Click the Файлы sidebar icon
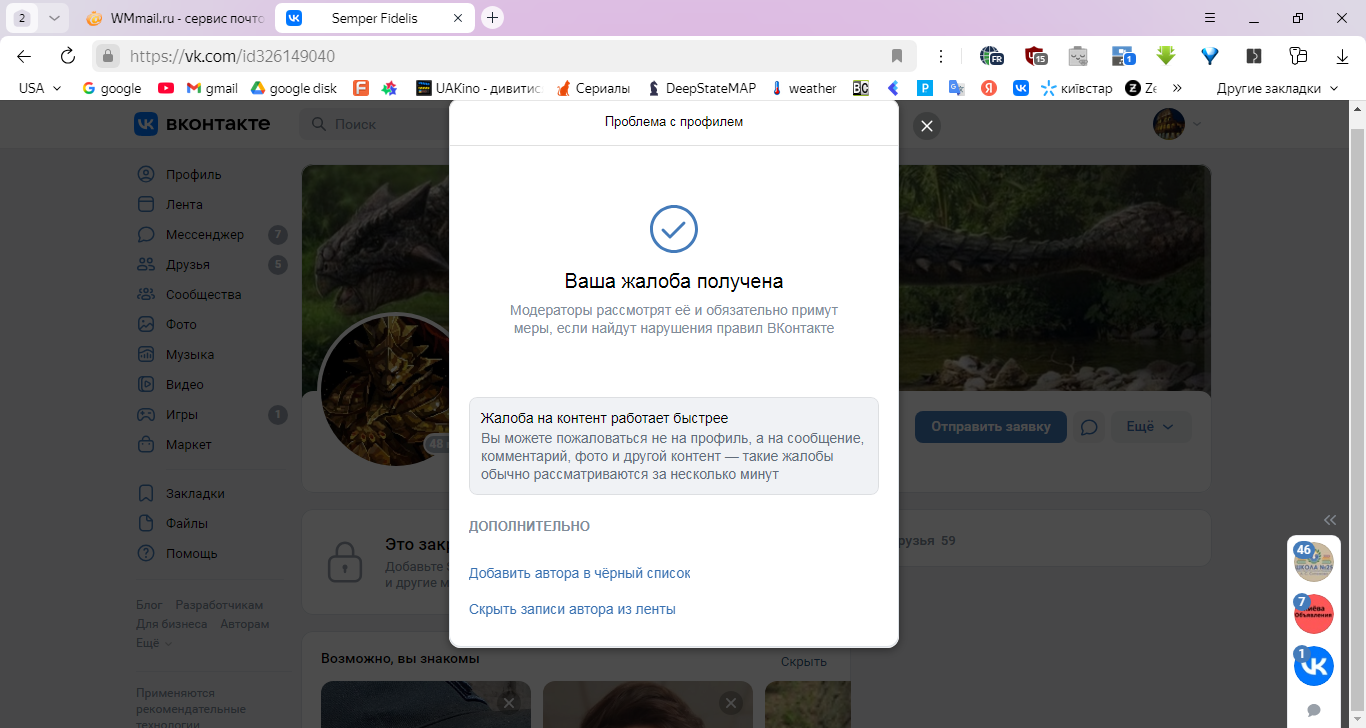This screenshot has height=728, width=1366. click(x=146, y=523)
